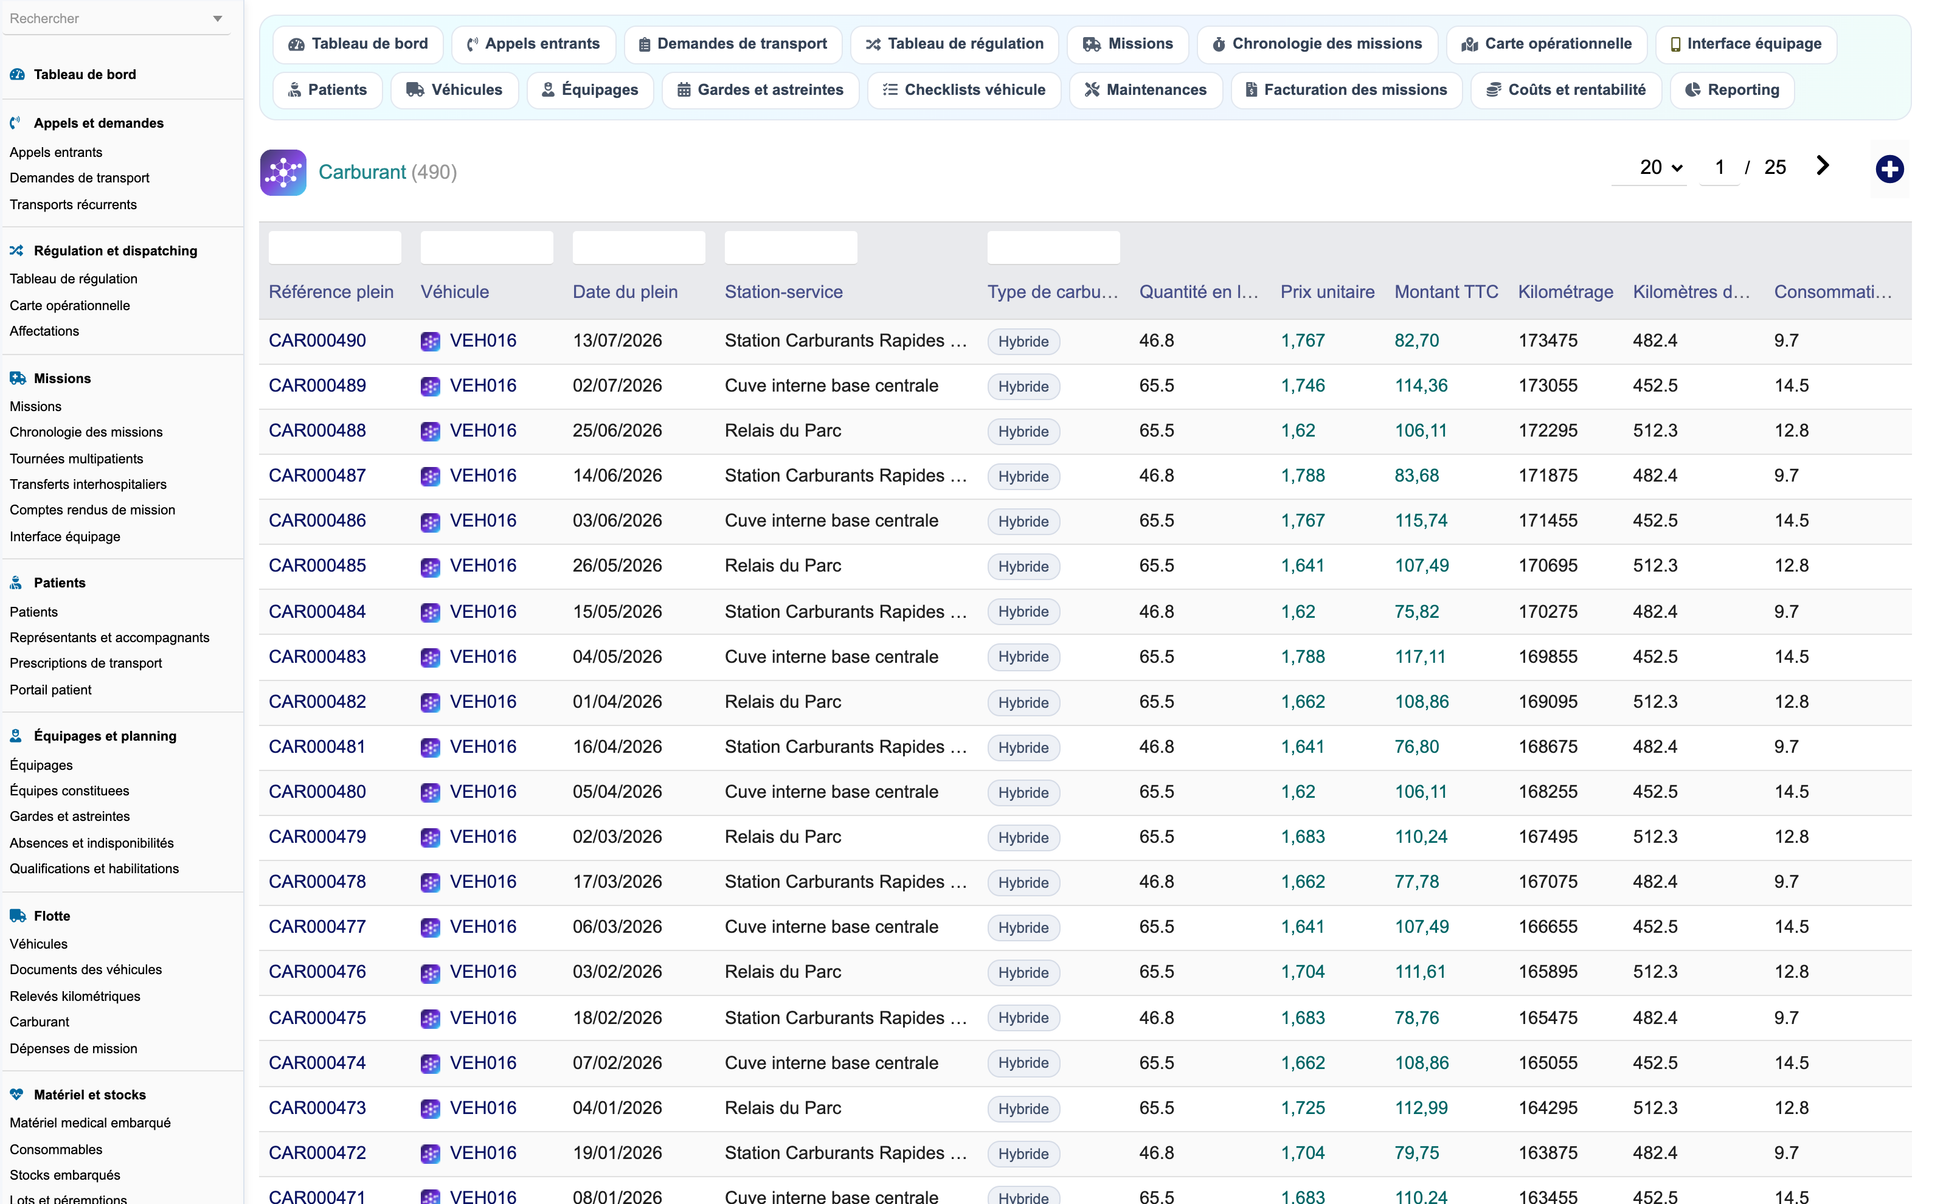Click the vehicle icon beside VEH016 in row CAR000490
This screenshot has height=1204, width=1946.
click(x=430, y=341)
